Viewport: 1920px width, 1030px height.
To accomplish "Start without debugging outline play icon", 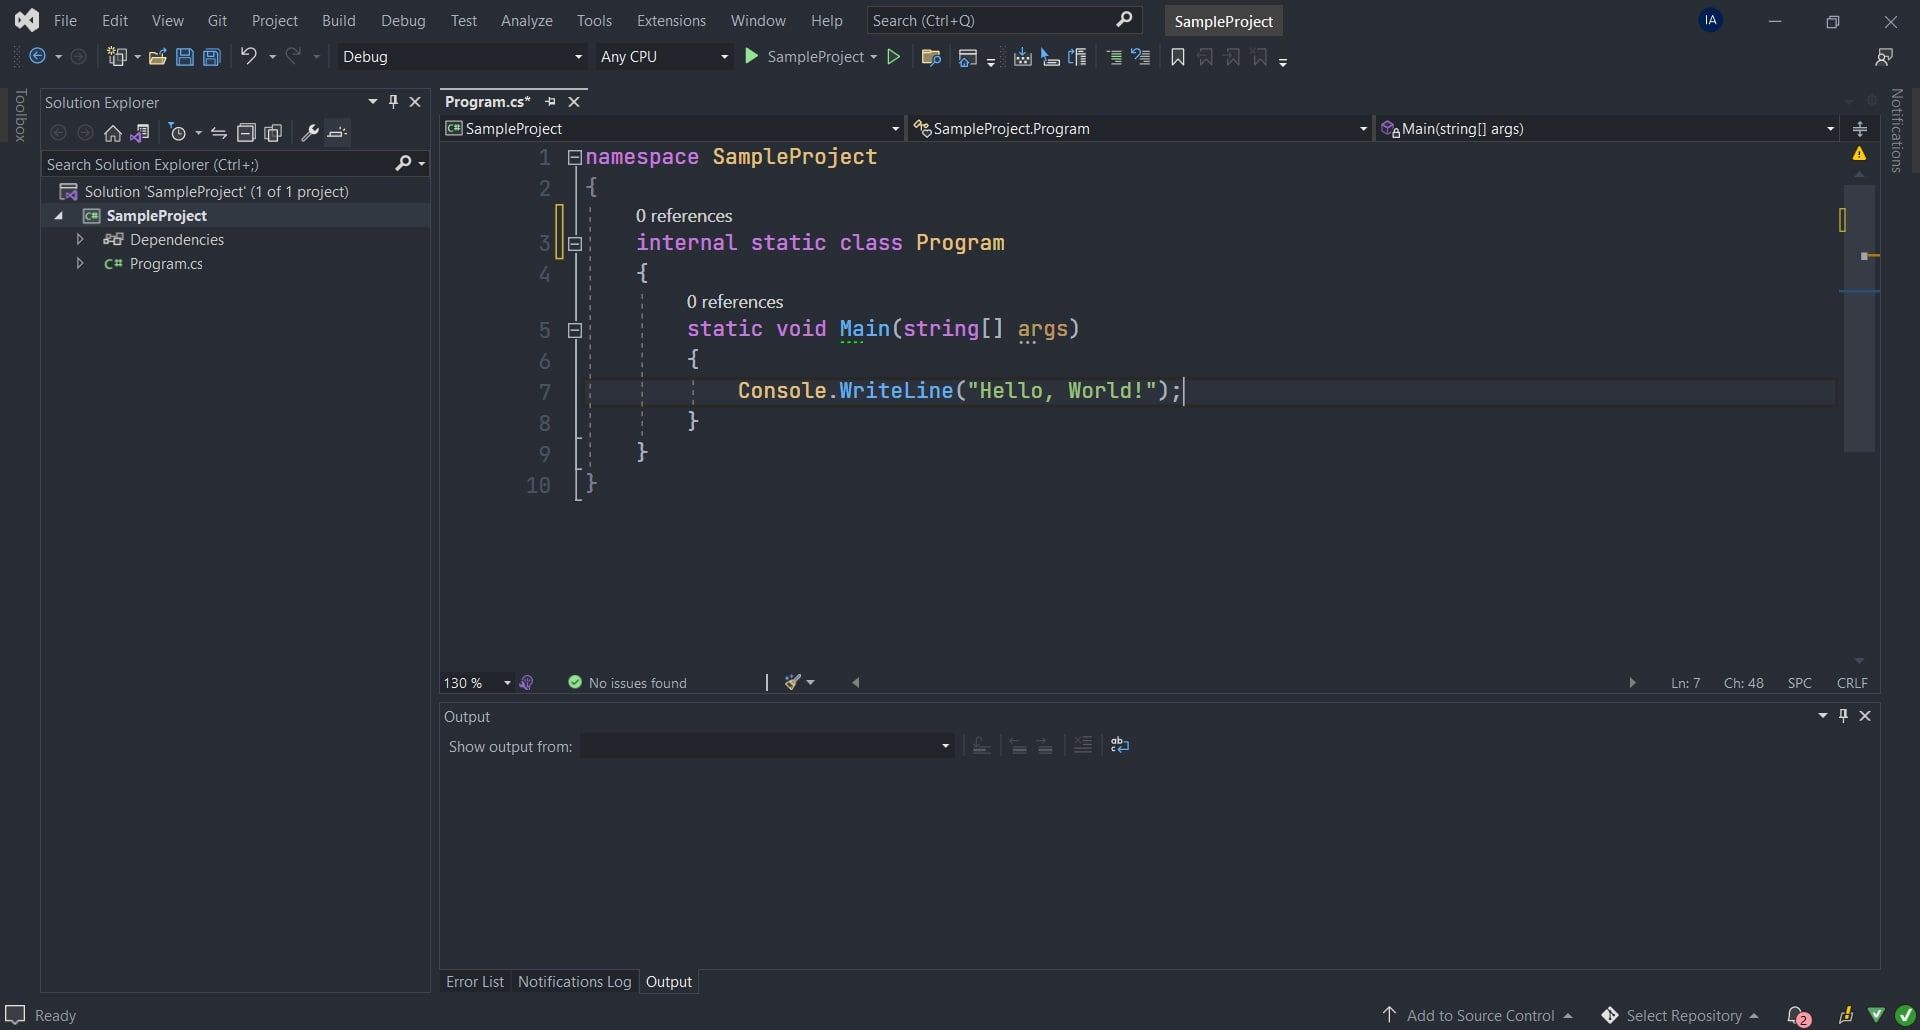I will point(894,57).
